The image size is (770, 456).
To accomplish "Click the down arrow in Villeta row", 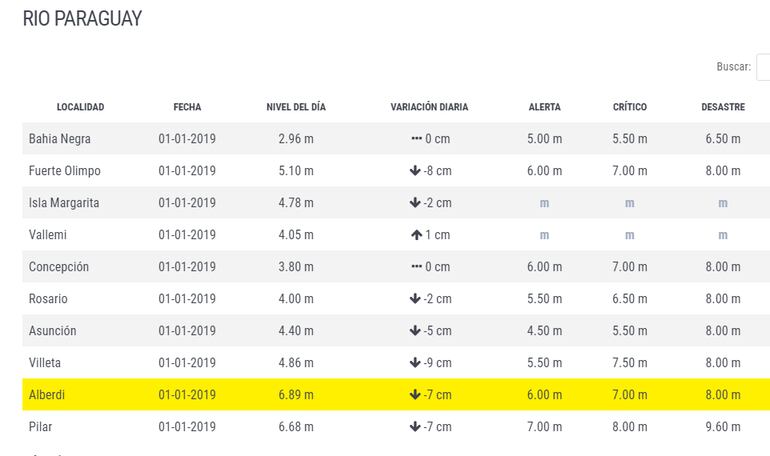I will [x=415, y=363].
